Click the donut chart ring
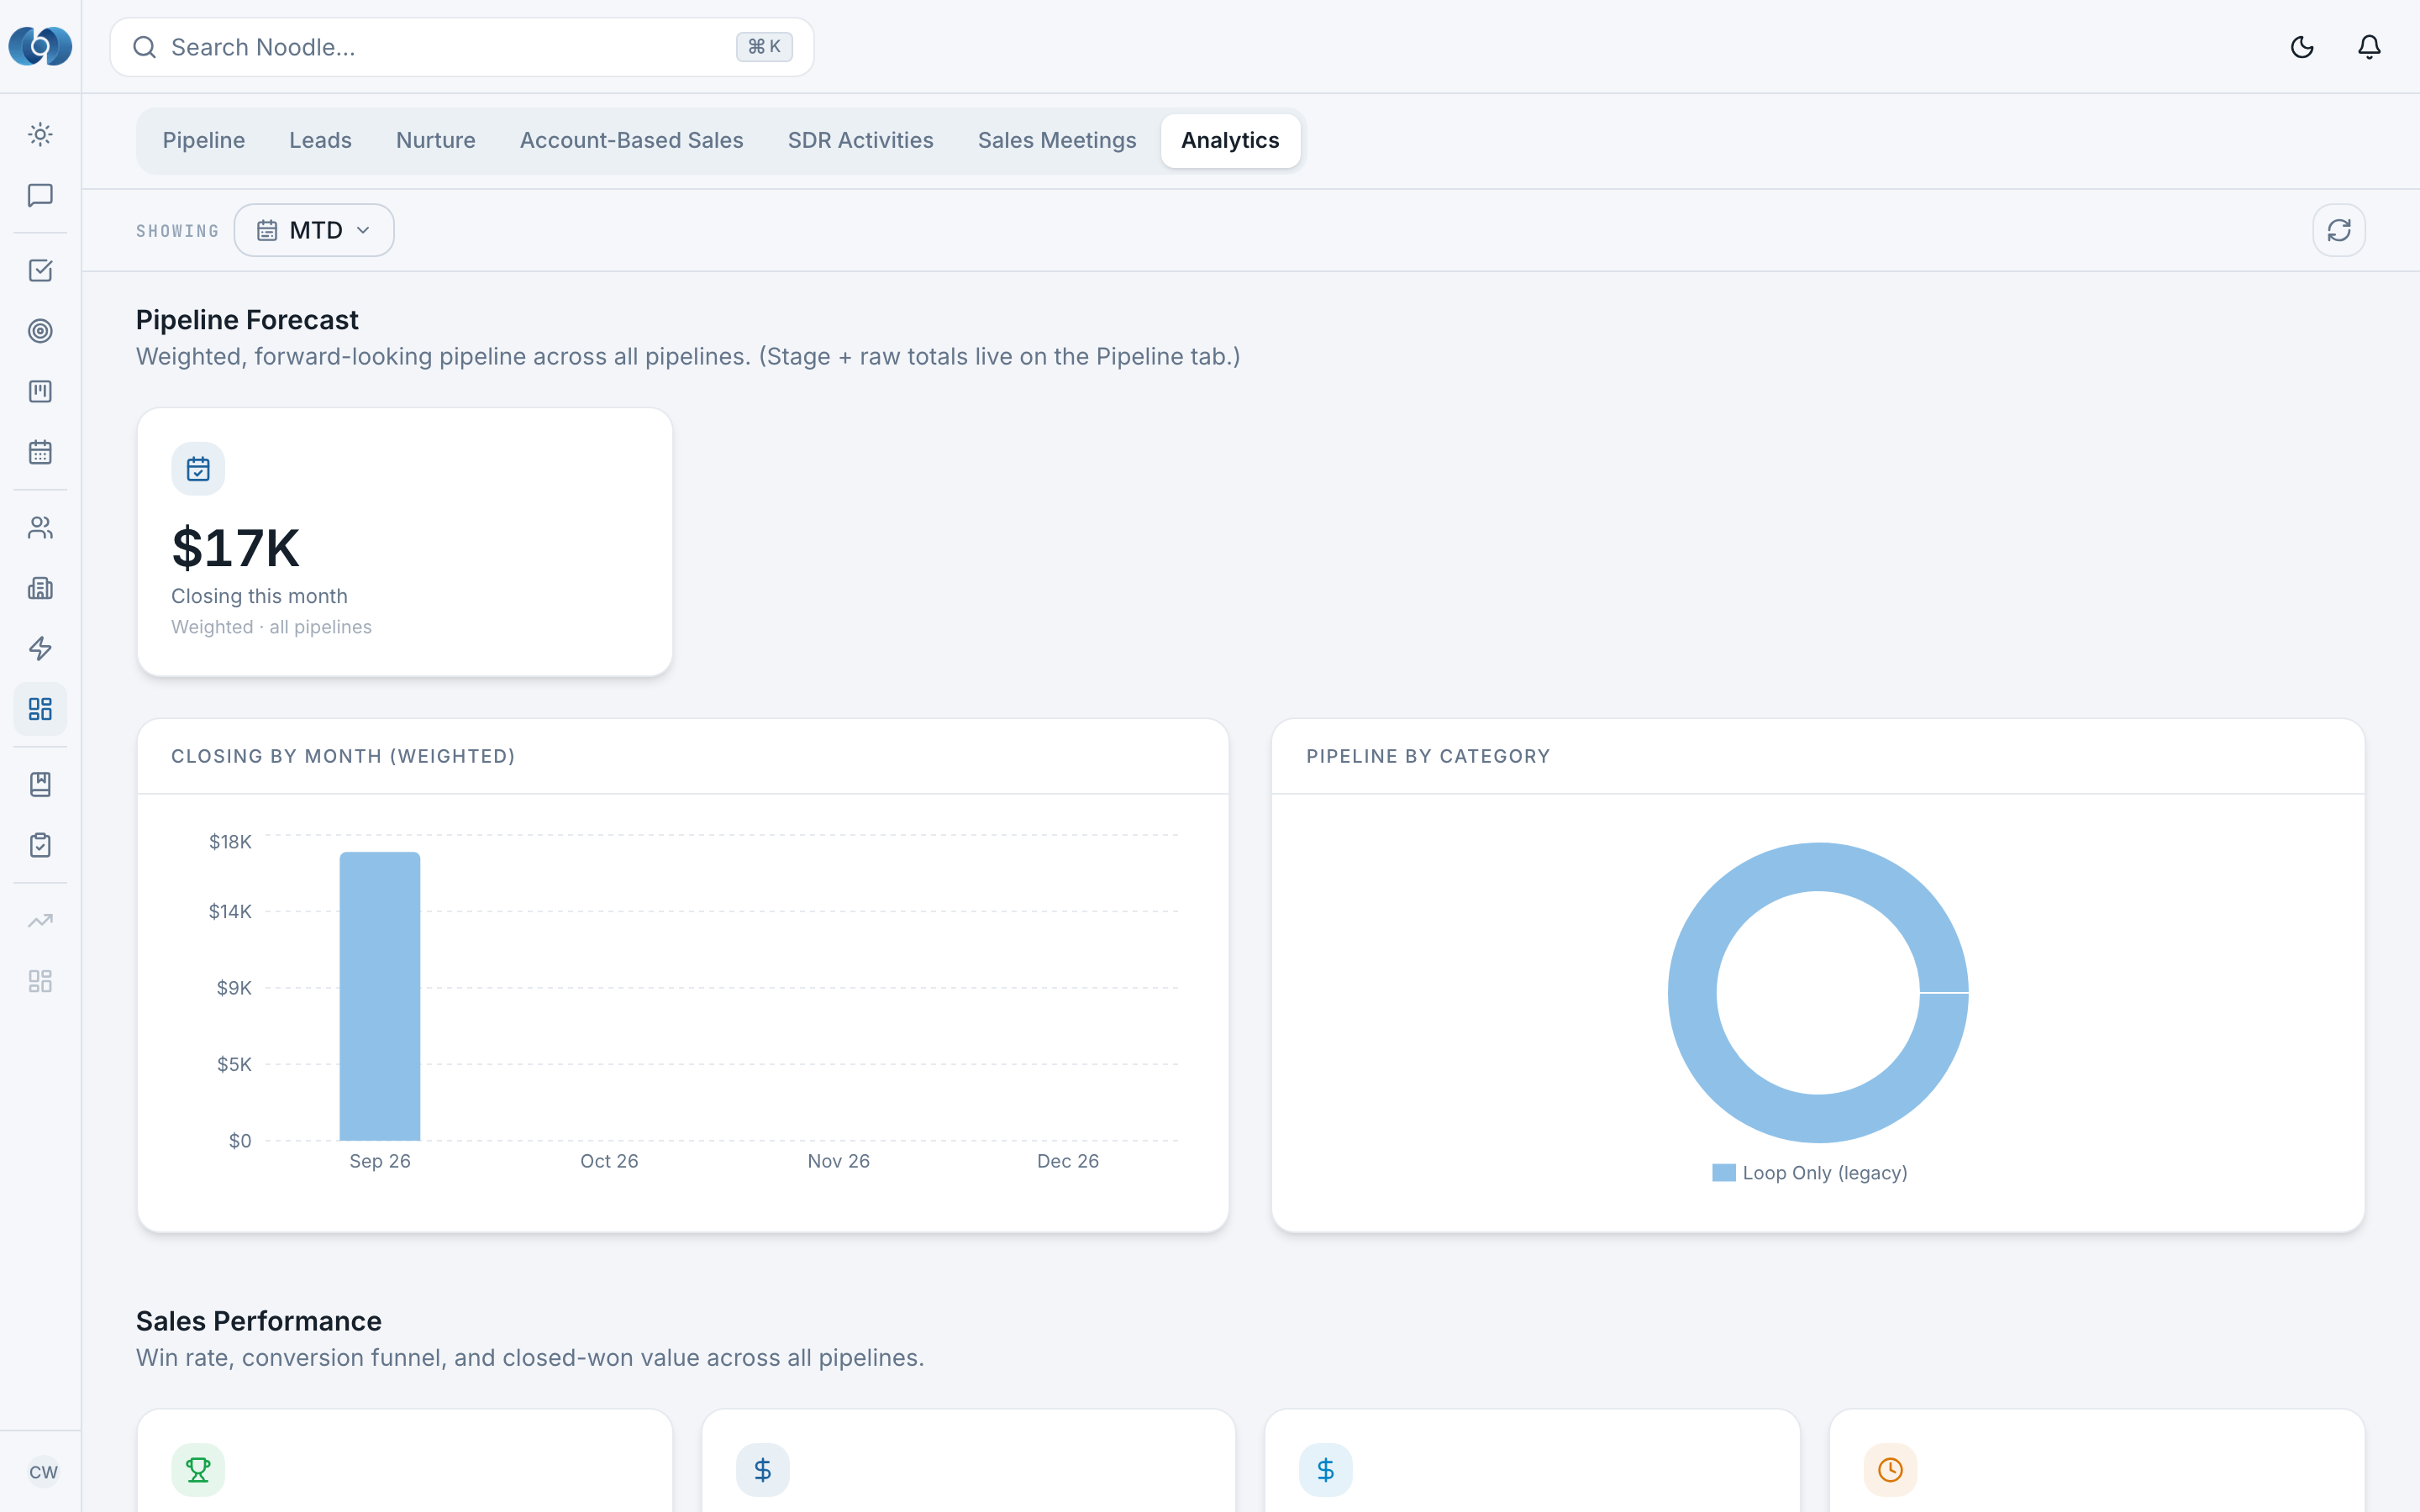This screenshot has width=2420, height=1512. (x=1692, y=993)
